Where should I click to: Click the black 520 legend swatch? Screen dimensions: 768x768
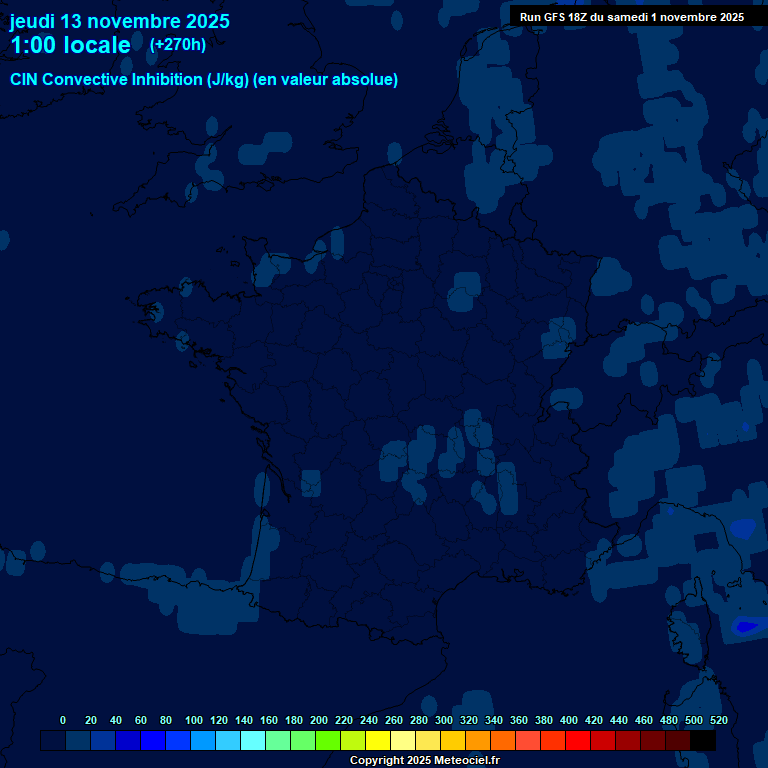click(x=703, y=740)
